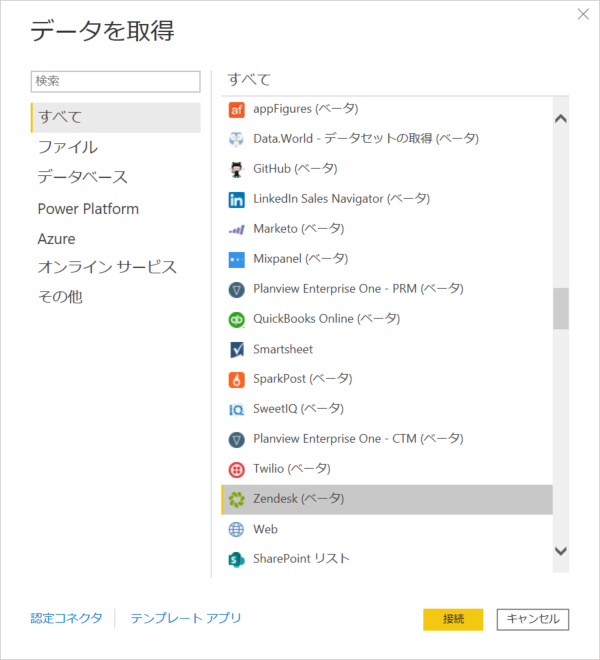
Task: Open the テンプレート アプリ link
Action: tap(186, 618)
